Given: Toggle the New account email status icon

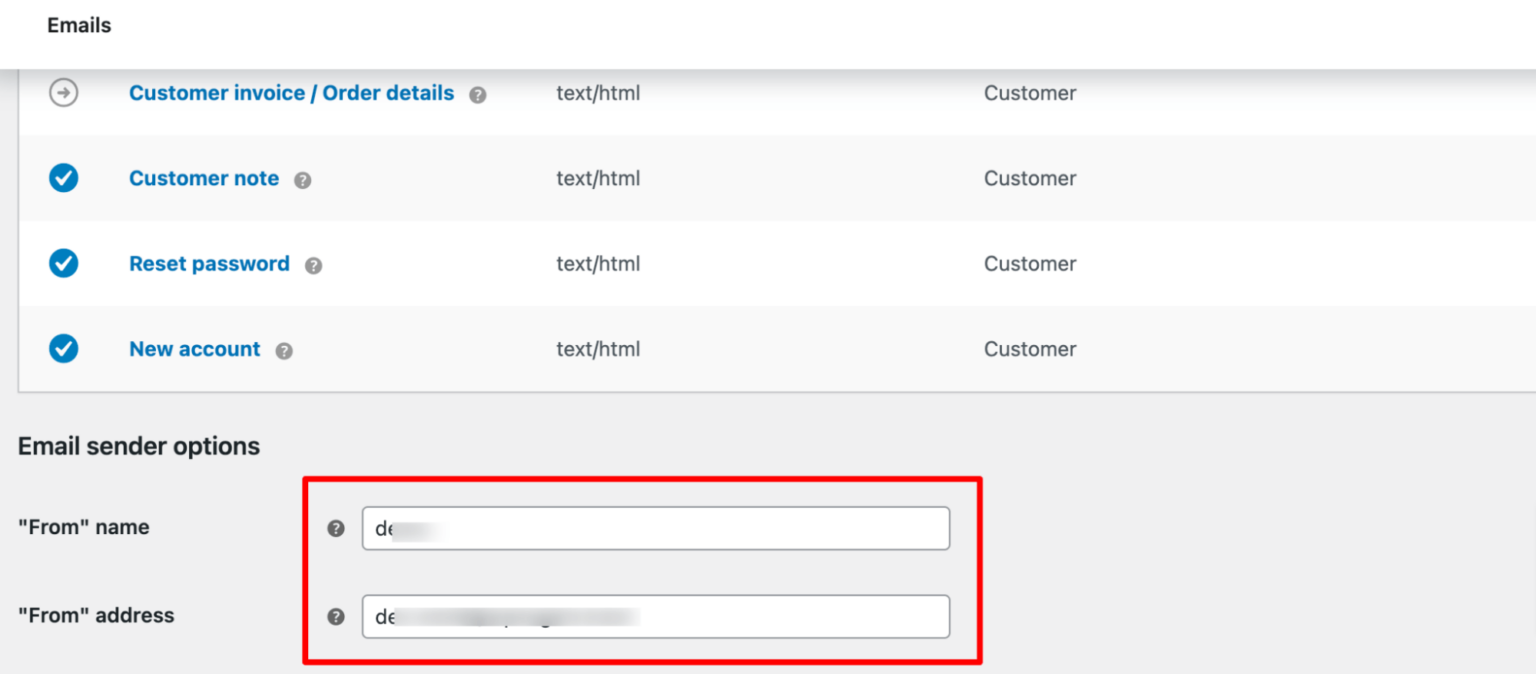Looking at the screenshot, I should tap(63, 348).
